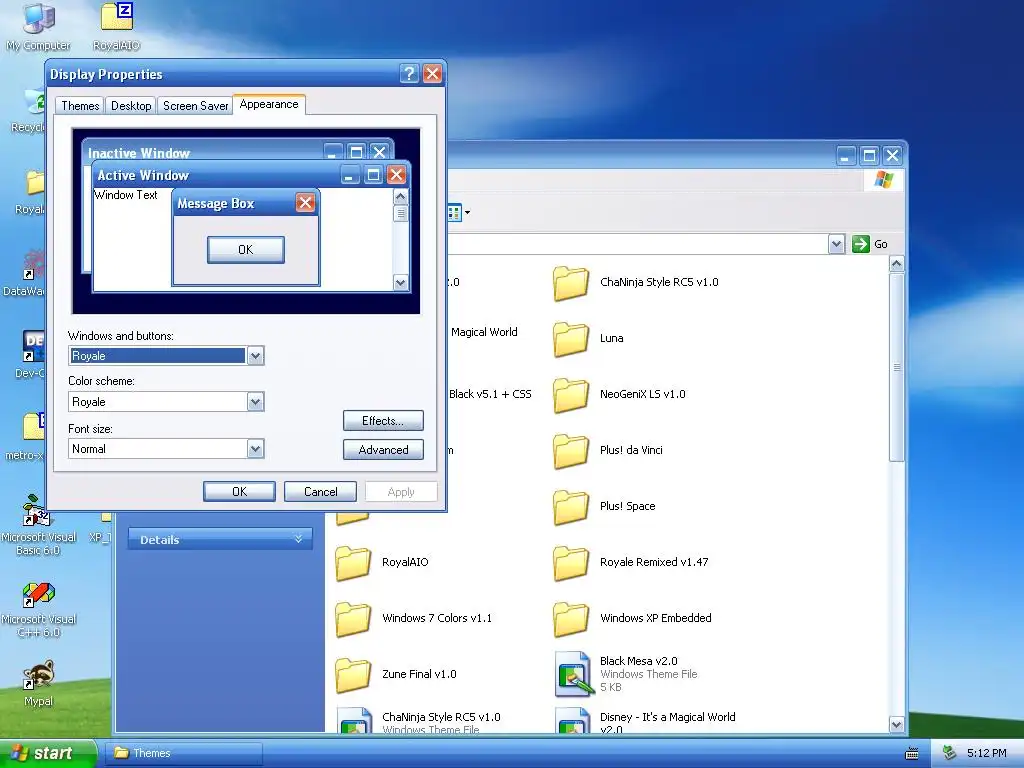This screenshot has width=1024, height=768.
Task: Click the Explorer scrollbar up arrow
Action: coord(897,264)
